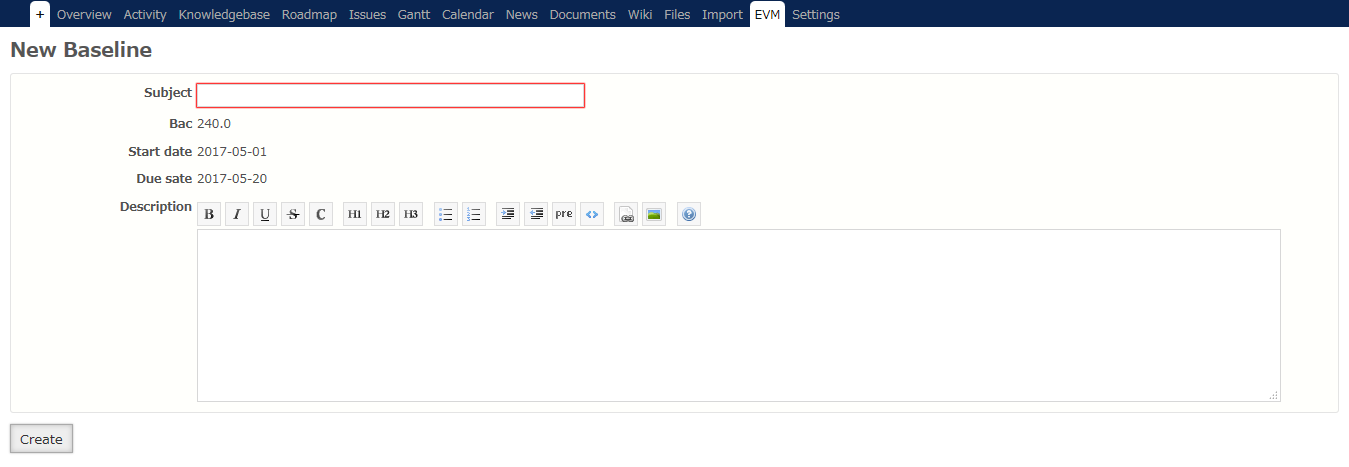Click the Create button

41,439
